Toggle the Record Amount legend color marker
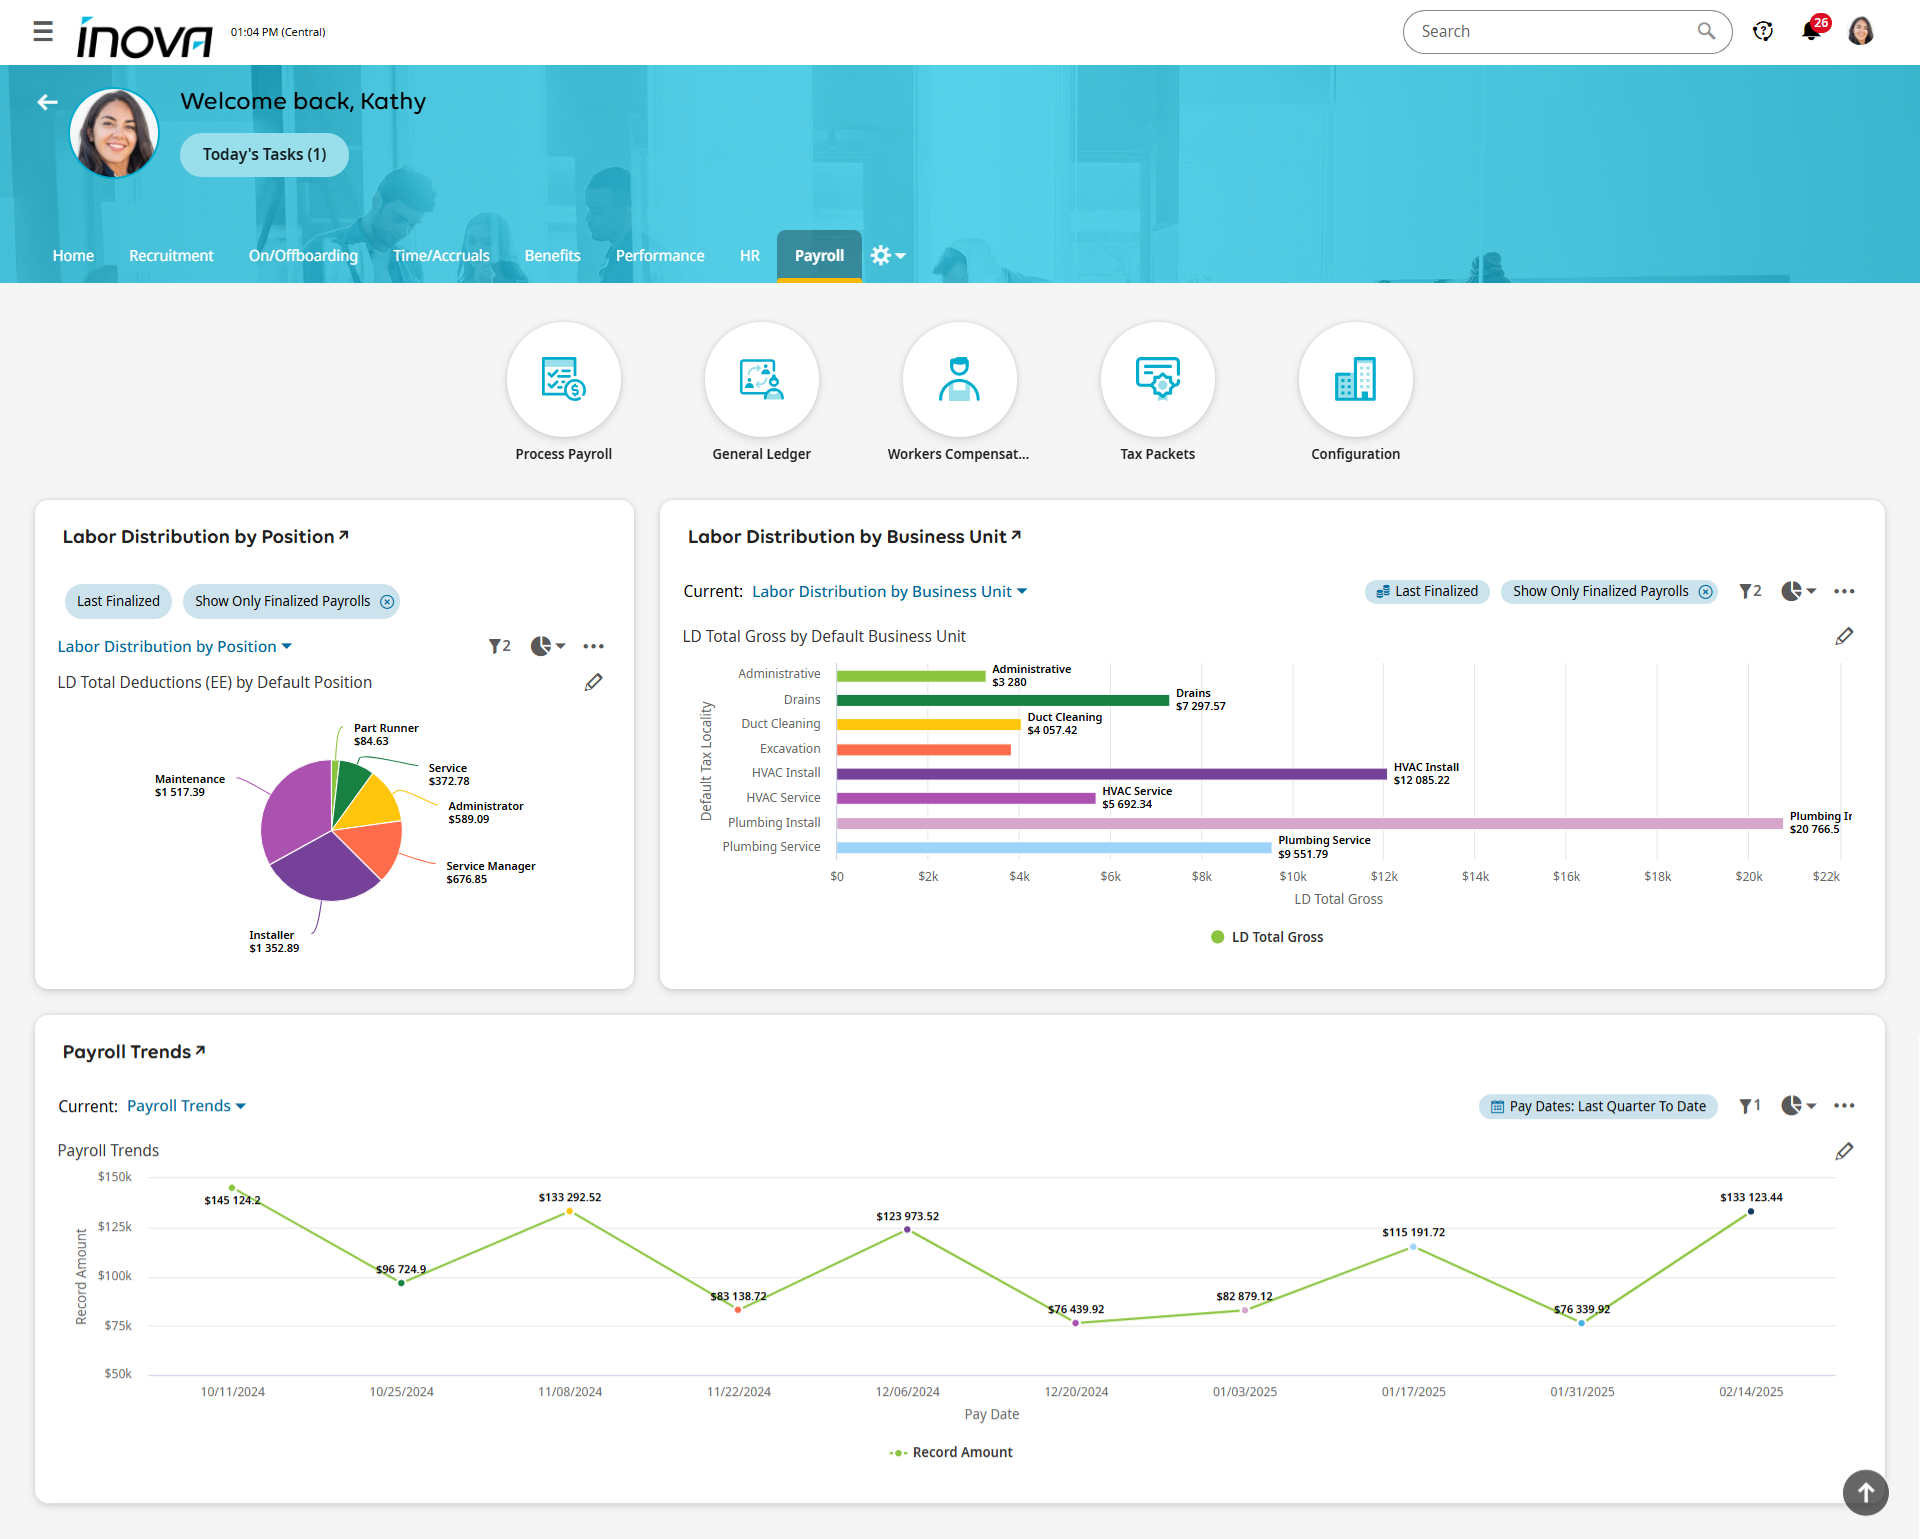 [898, 1453]
